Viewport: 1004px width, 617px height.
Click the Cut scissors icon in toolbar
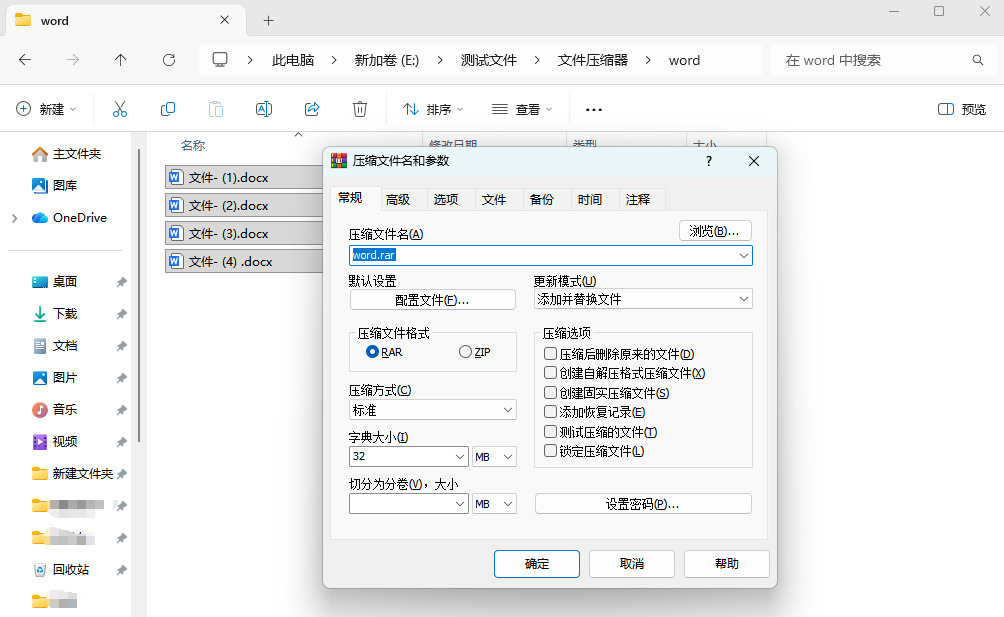120,109
